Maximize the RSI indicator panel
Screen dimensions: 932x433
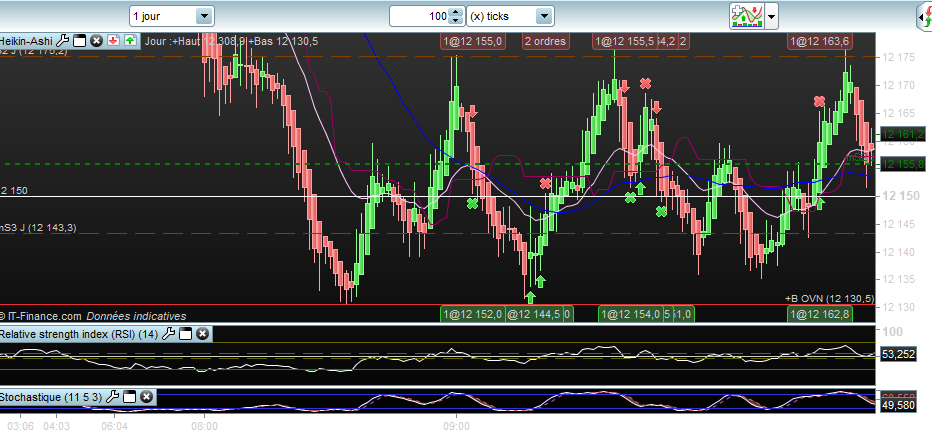click(185, 333)
